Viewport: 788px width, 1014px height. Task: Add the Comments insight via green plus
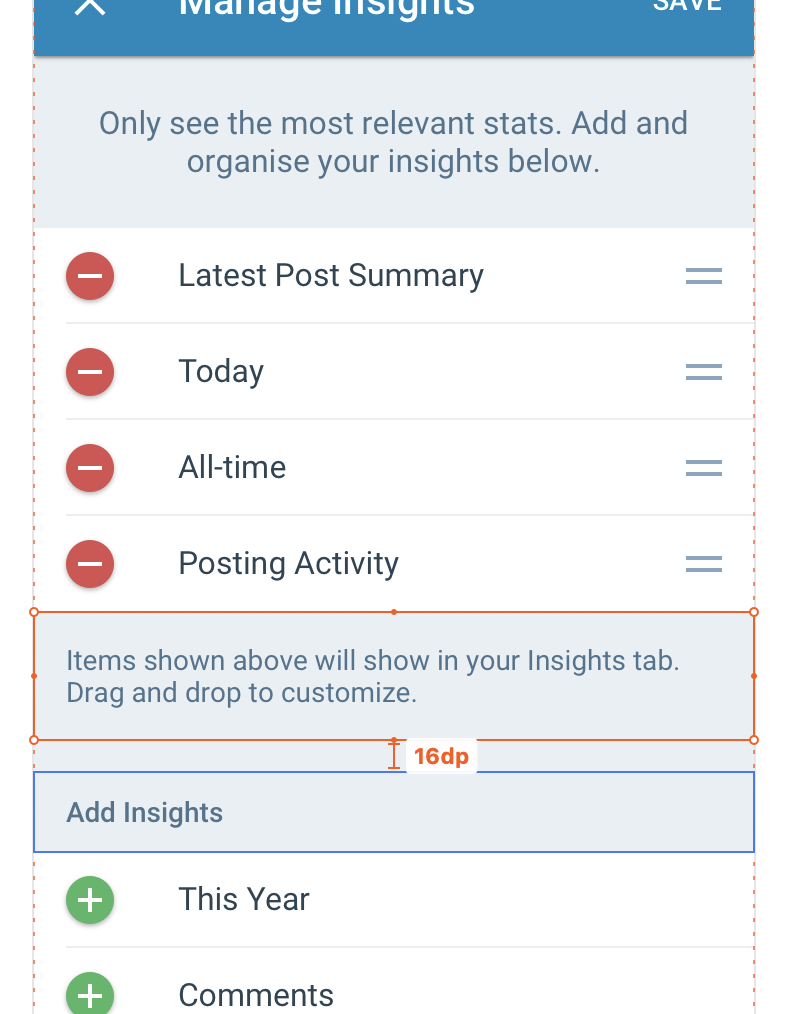pyautogui.click(x=90, y=995)
